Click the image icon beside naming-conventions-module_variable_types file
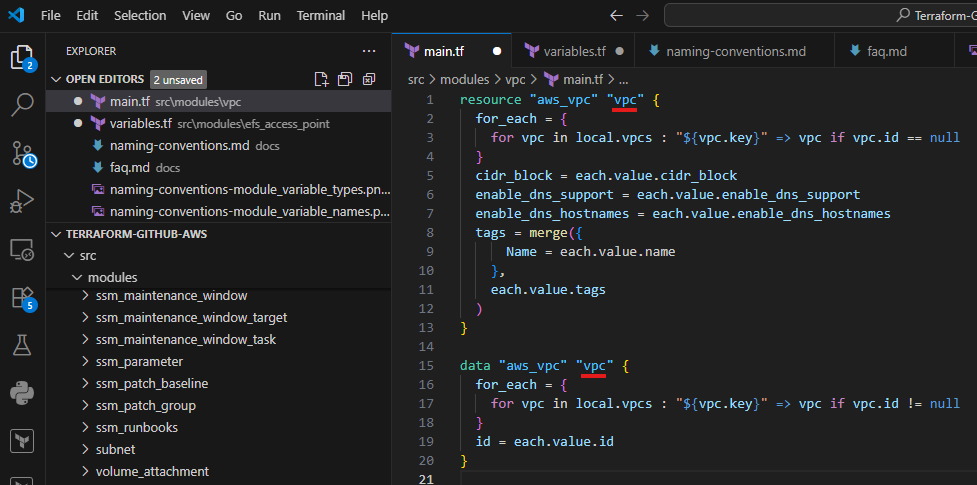This screenshot has width=977, height=485. click(x=97, y=189)
